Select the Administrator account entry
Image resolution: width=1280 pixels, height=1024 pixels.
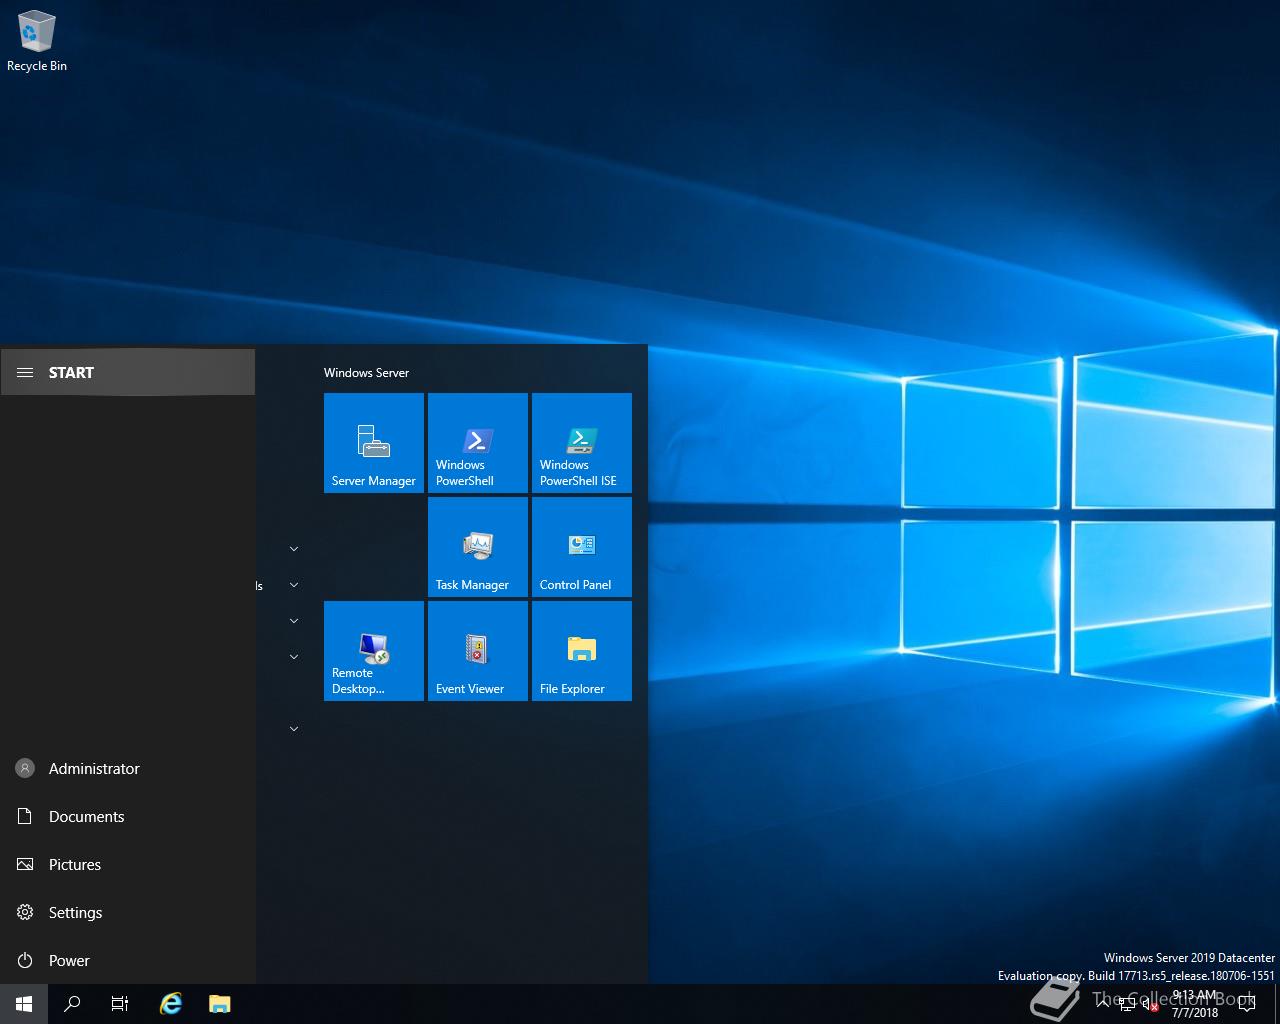pyautogui.click(x=94, y=769)
